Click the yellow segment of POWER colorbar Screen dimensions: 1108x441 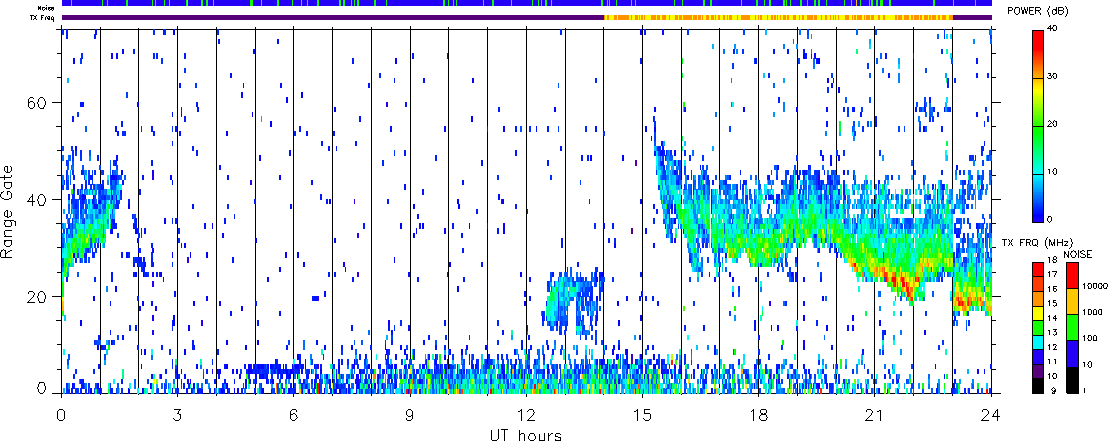tap(1039, 90)
